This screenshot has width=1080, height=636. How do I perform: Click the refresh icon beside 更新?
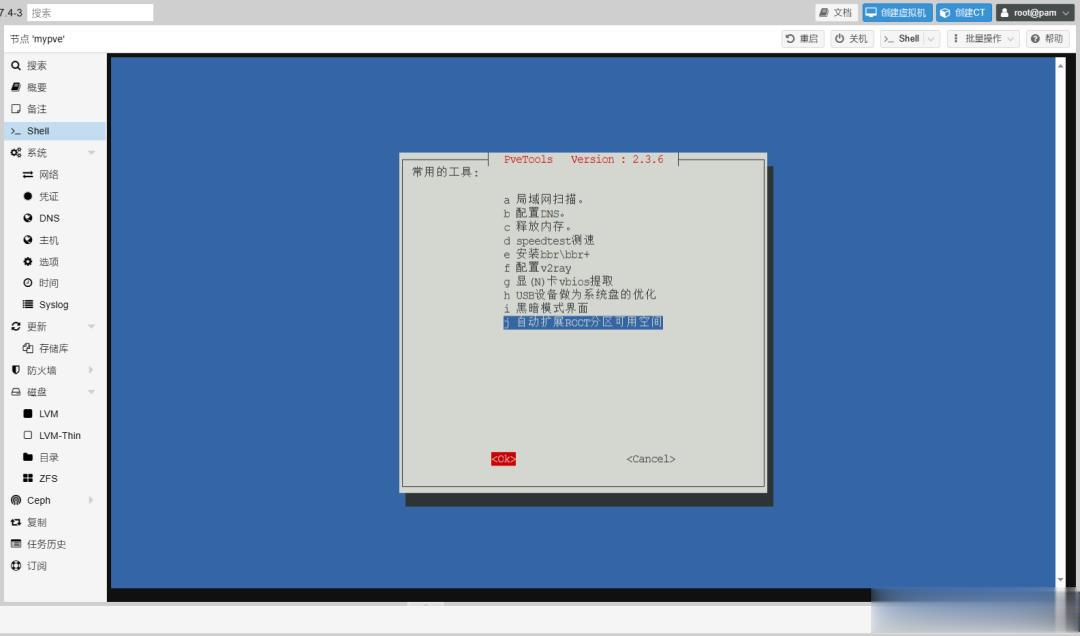tap(16, 326)
